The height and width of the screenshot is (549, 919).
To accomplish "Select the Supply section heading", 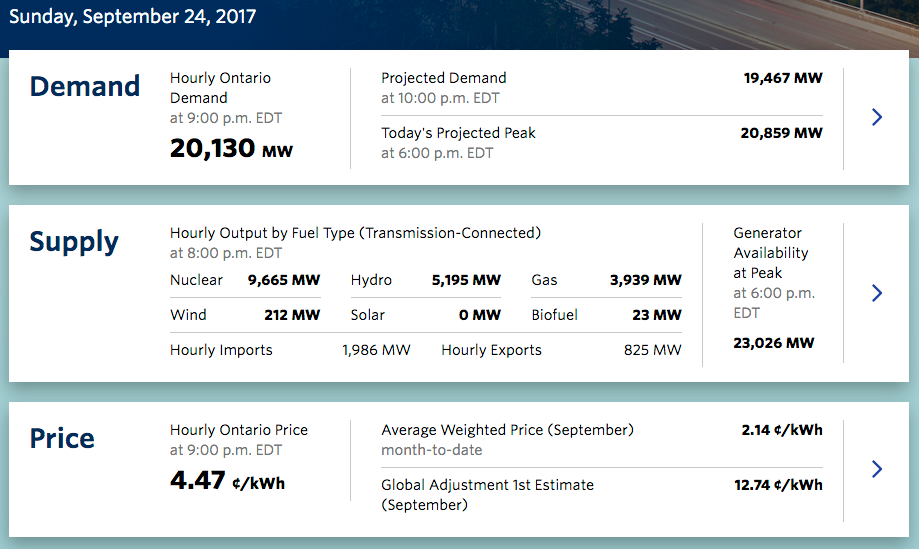I will pyautogui.click(x=74, y=242).
